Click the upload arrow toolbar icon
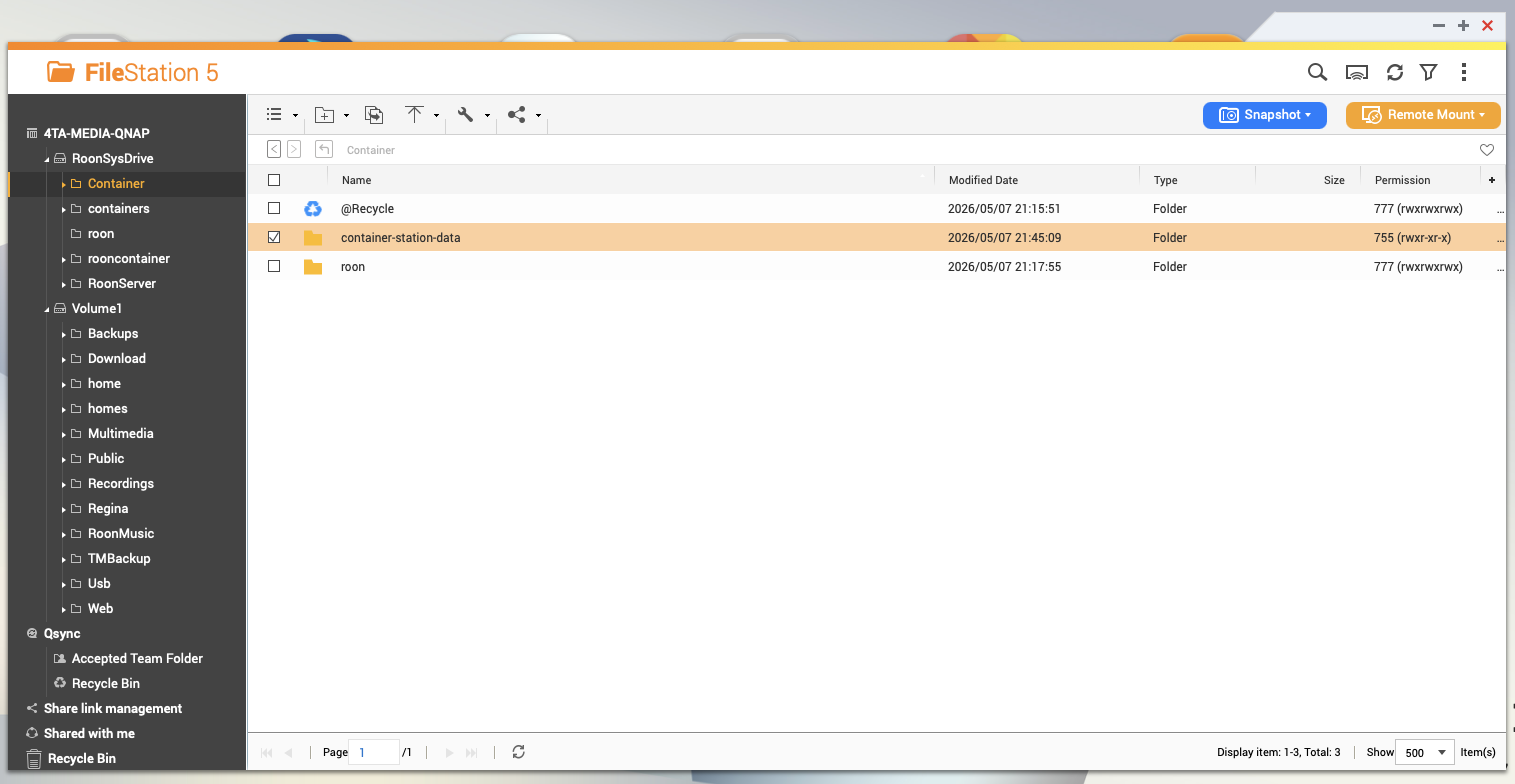Viewport: 1515px width, 784px height. 415,115
